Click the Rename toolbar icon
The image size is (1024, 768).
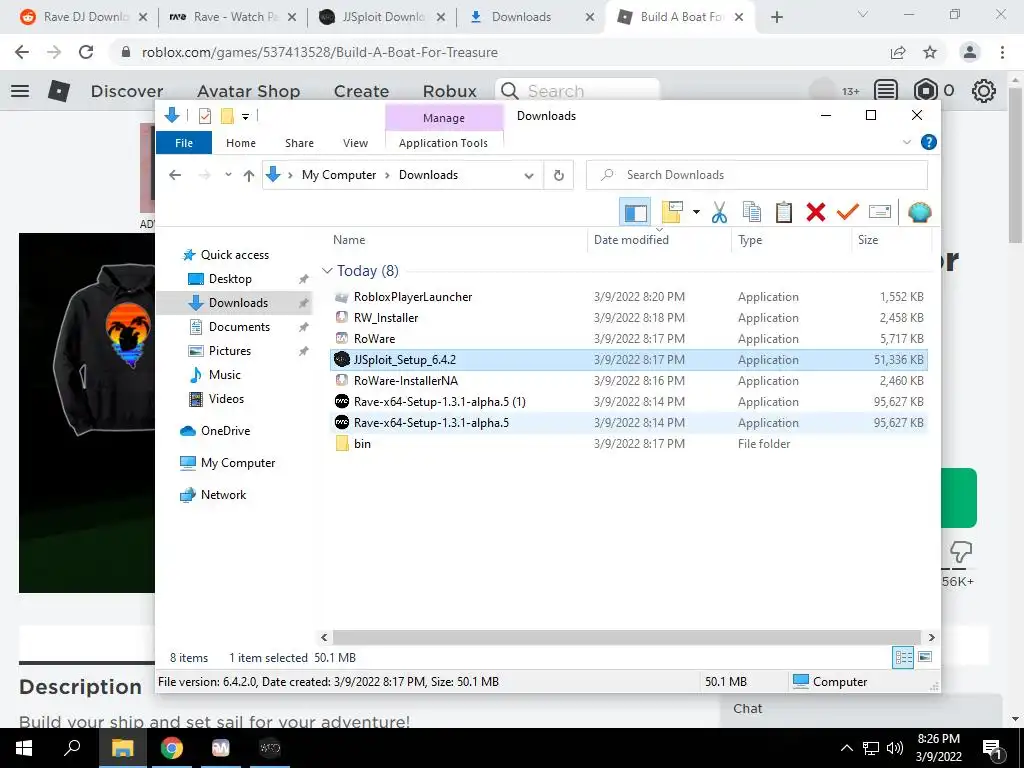pyautogui.click(x=880, y=212)
